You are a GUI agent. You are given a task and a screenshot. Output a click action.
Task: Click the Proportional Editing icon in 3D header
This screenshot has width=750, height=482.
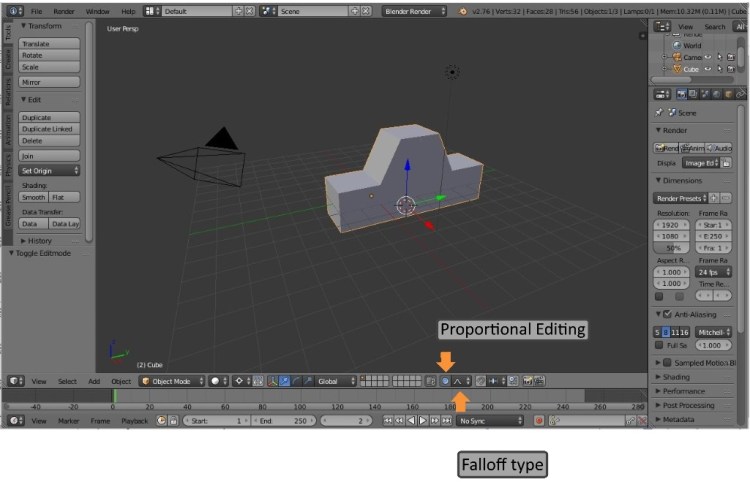[445, 381]
